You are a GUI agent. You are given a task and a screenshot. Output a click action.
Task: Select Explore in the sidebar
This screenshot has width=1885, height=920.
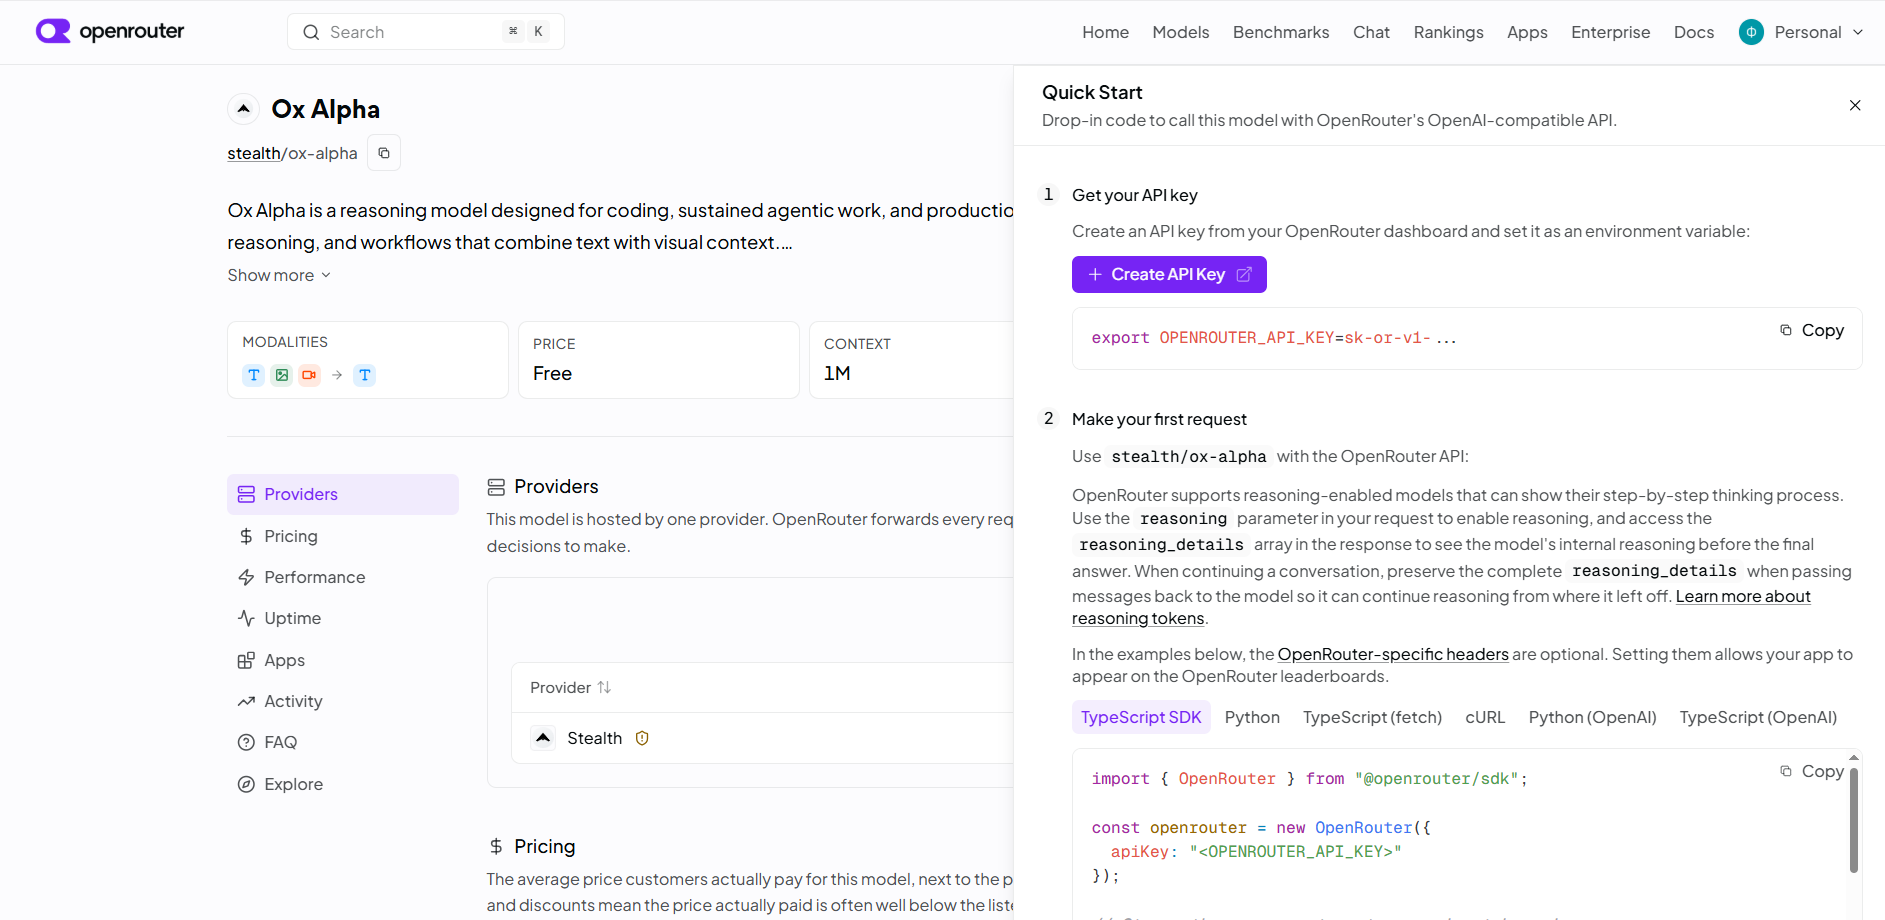tap(343, 784)
